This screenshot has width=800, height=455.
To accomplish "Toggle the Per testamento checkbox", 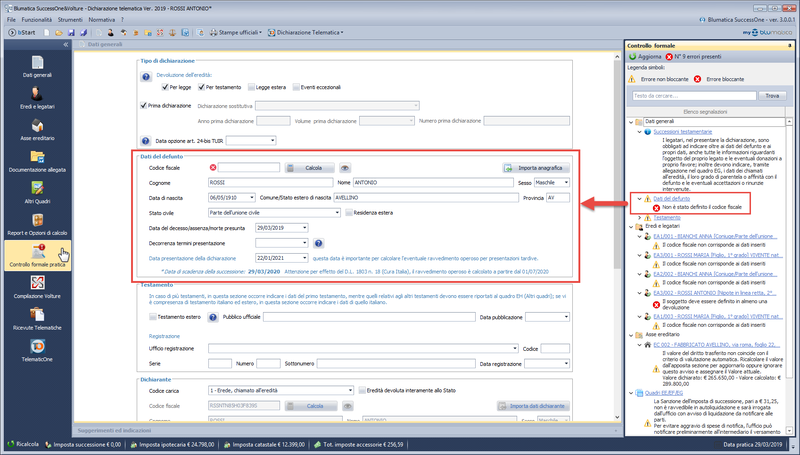I will coord(201,87).
